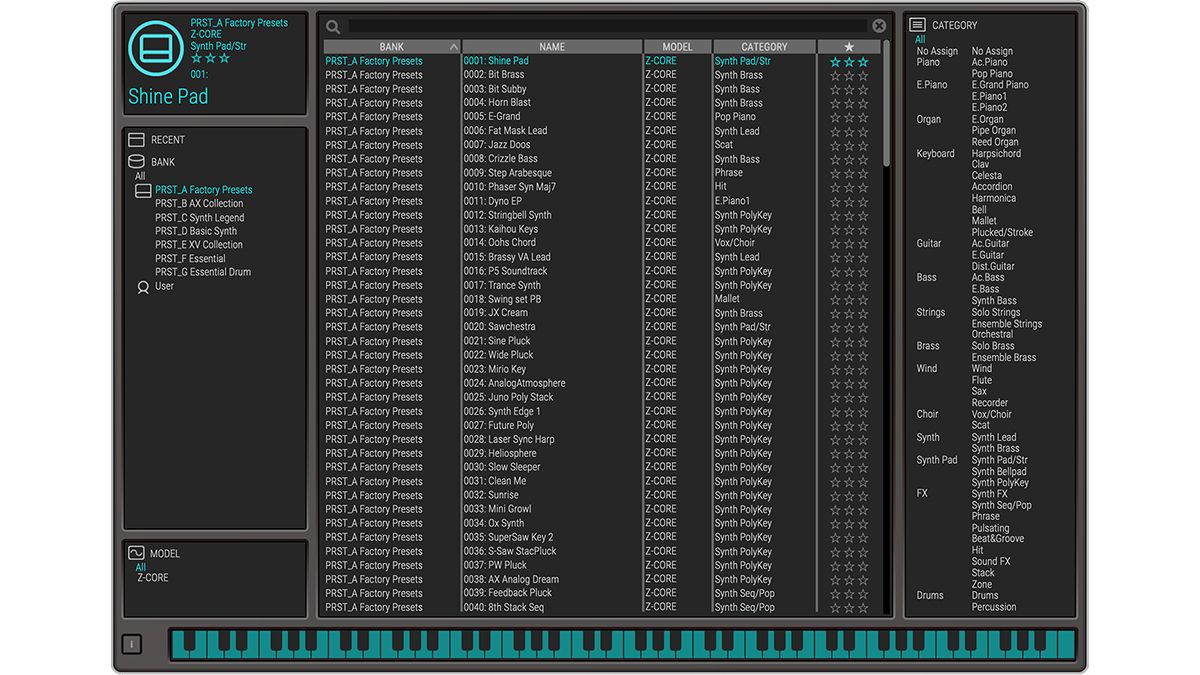
Task: Select preset 0009: Step Arabesque
Action: (x=507, y=173)
